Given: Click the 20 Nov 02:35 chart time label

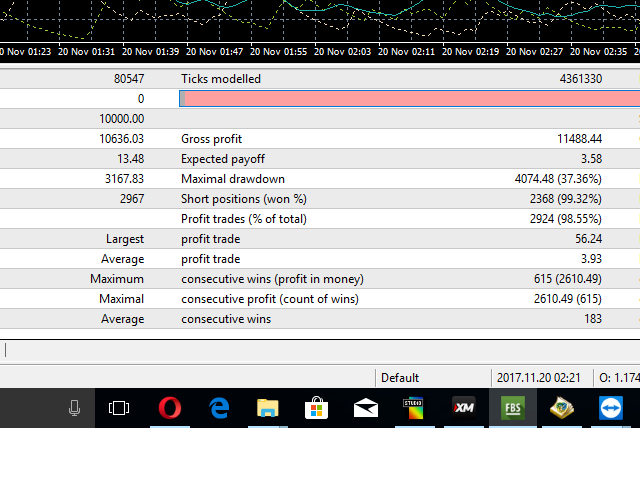Looking at the screenshot, I should [598, 52].
